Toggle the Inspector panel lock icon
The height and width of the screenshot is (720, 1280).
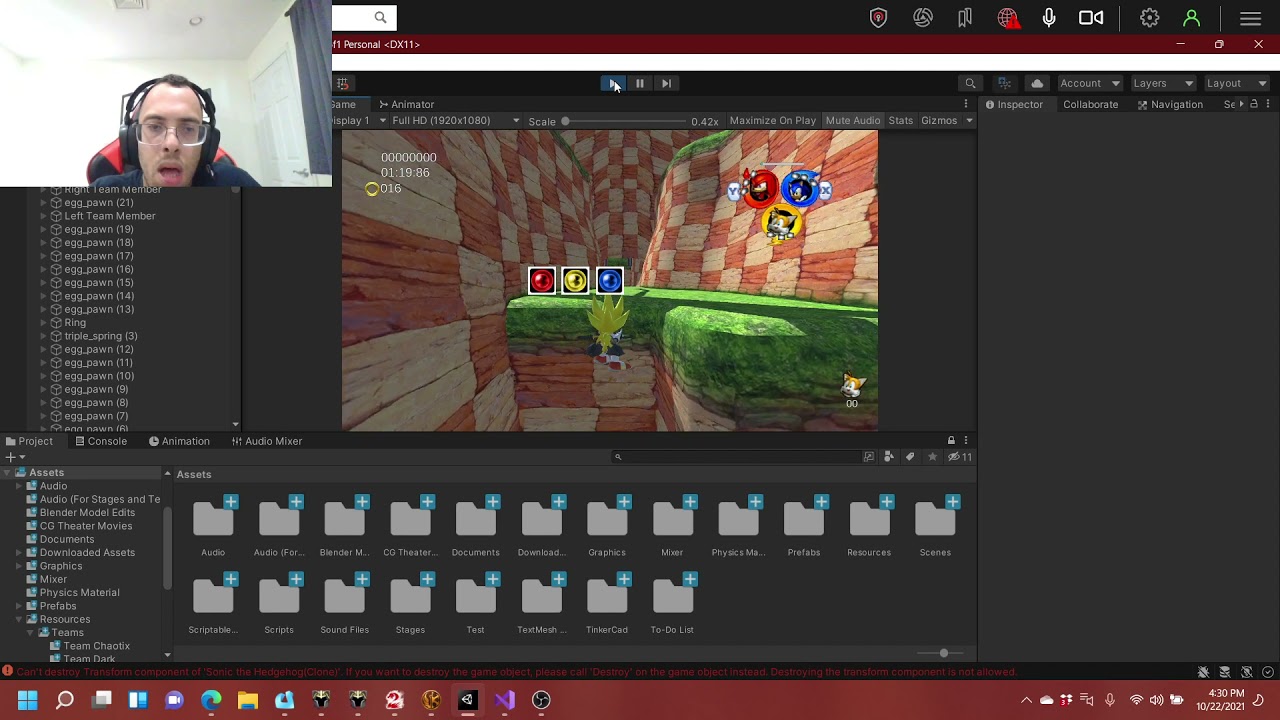click(x=1253, y=104)
